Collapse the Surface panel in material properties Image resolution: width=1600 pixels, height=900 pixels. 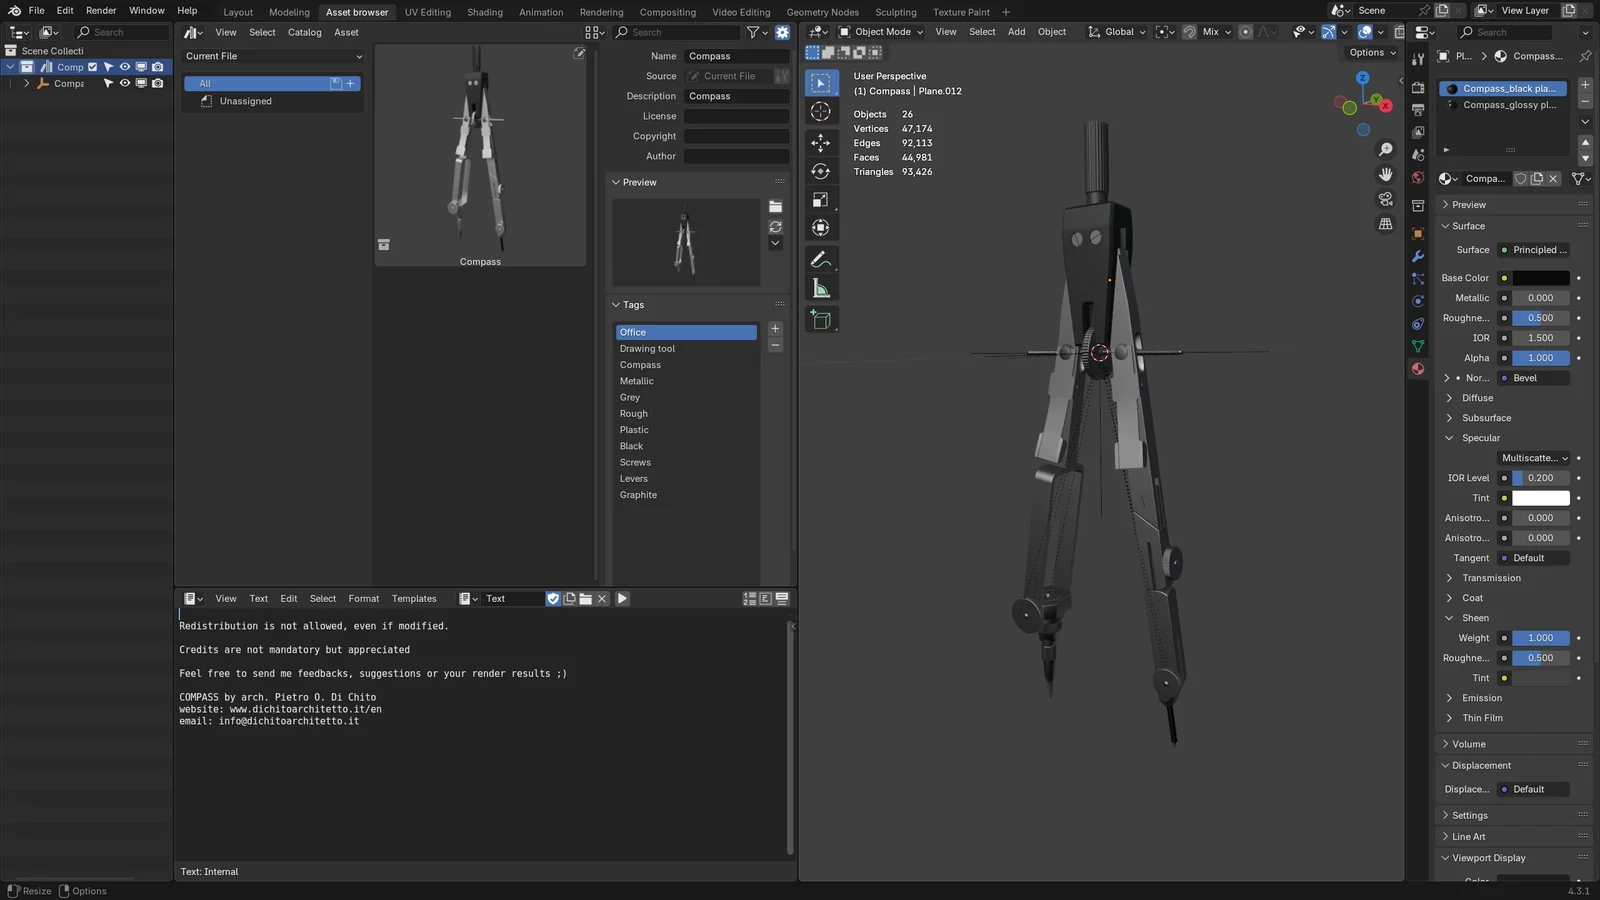1466,225
